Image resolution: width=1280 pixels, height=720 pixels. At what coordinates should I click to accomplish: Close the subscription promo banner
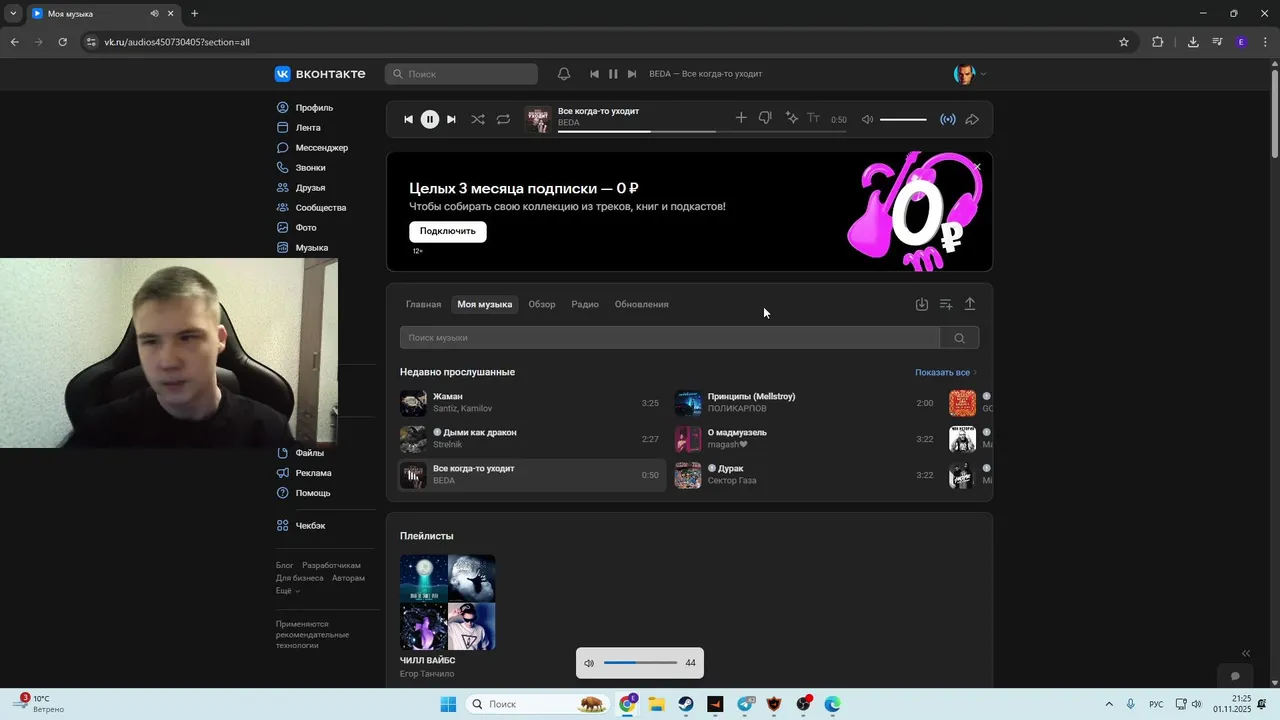pos(978,166)
